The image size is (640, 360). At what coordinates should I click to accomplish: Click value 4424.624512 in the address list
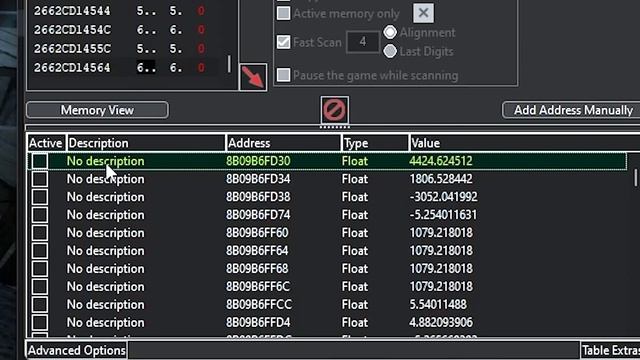[x=441, y=161]
